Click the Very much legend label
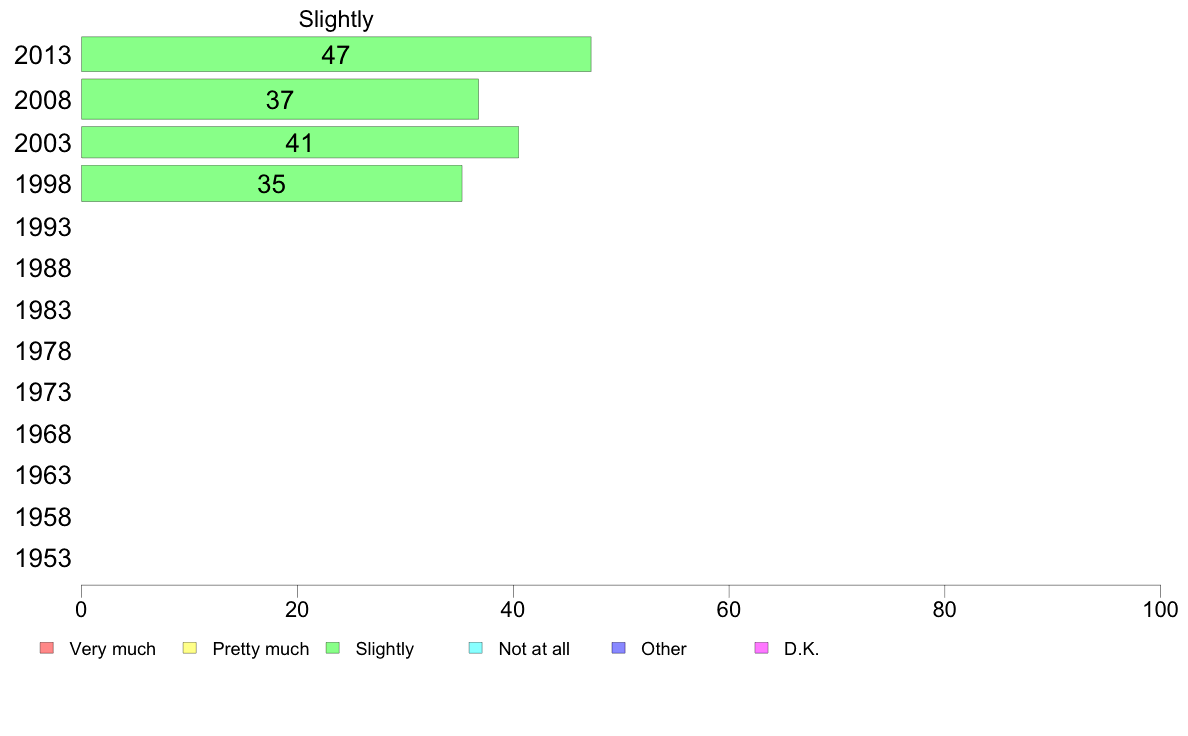Image resolution: width=1188 pixels, height=736 pixels. pos(112,649)
